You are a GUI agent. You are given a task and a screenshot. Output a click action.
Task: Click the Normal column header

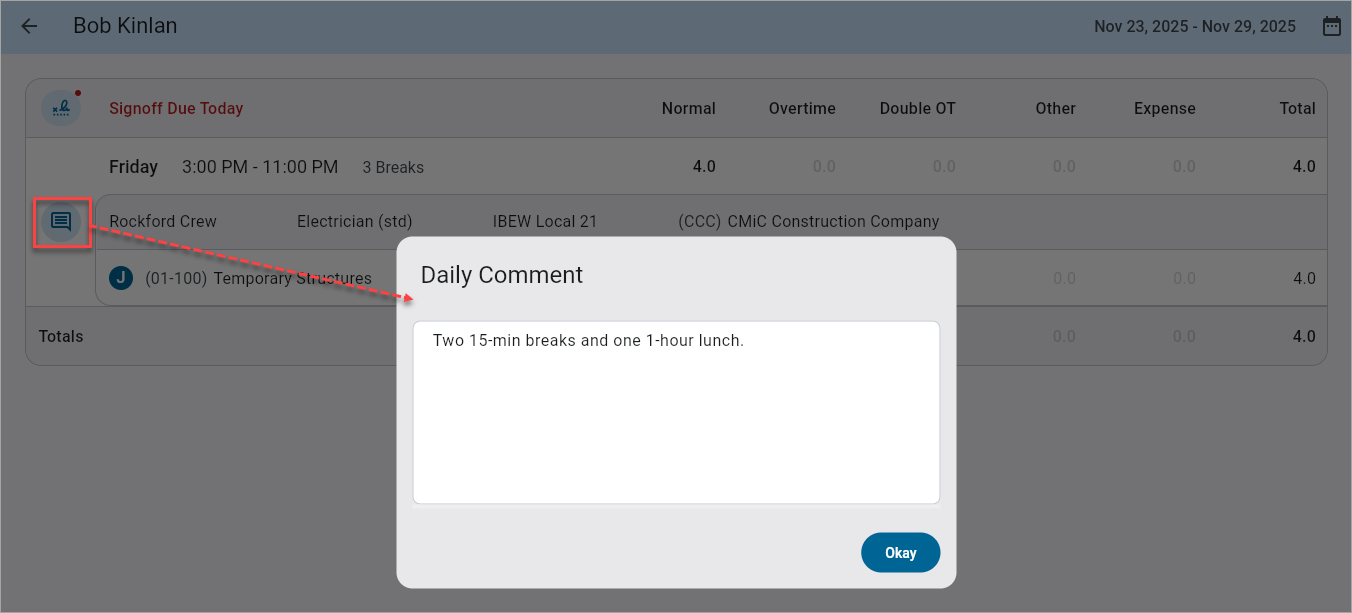click(x=688, y=108)
